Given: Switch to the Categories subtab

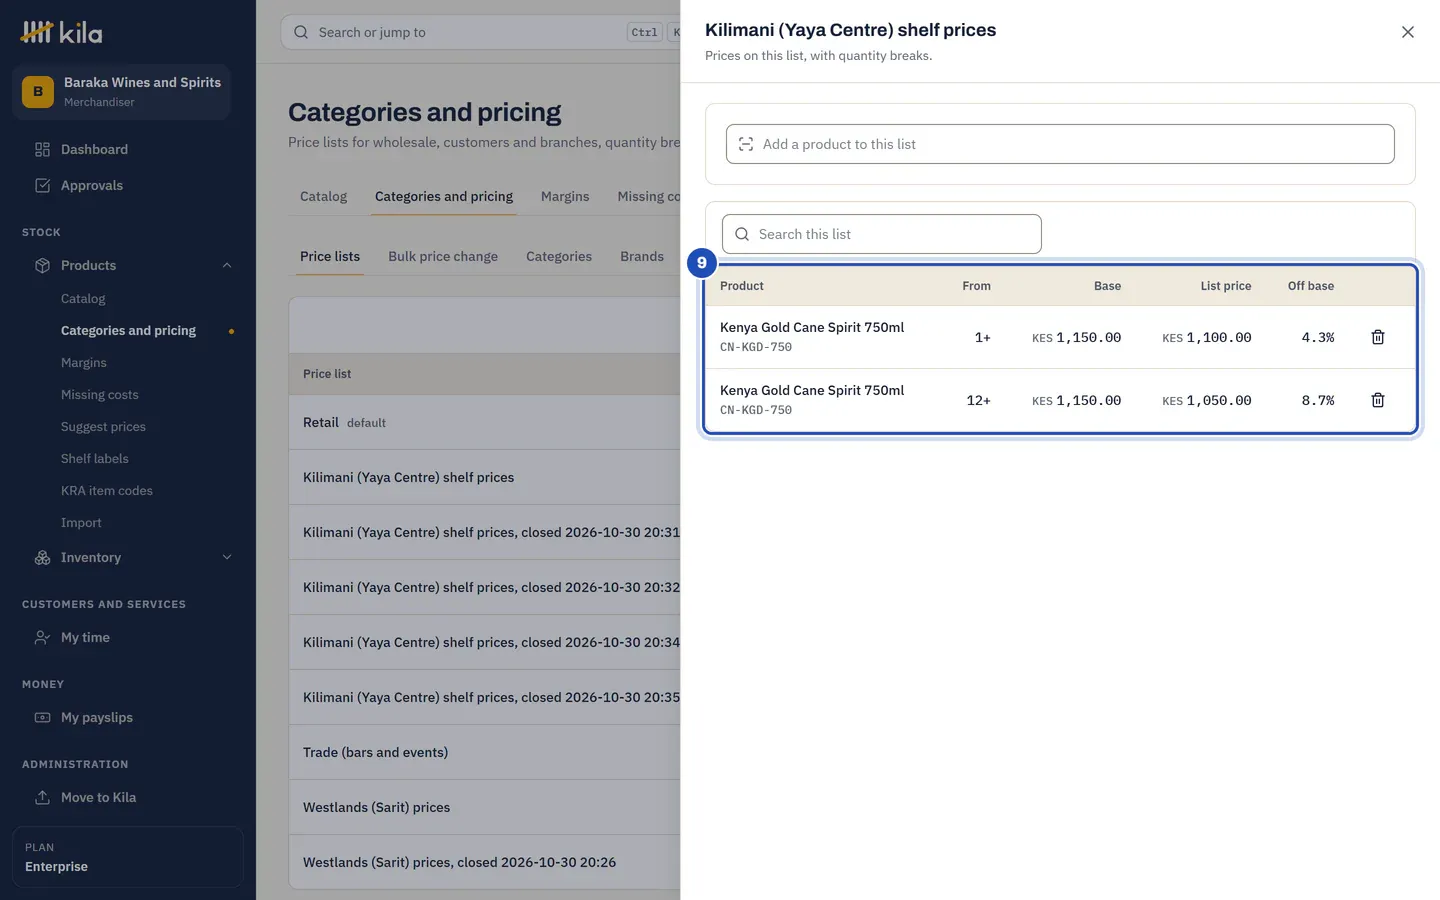Looking at the screenshot, I should click(559, 256).
